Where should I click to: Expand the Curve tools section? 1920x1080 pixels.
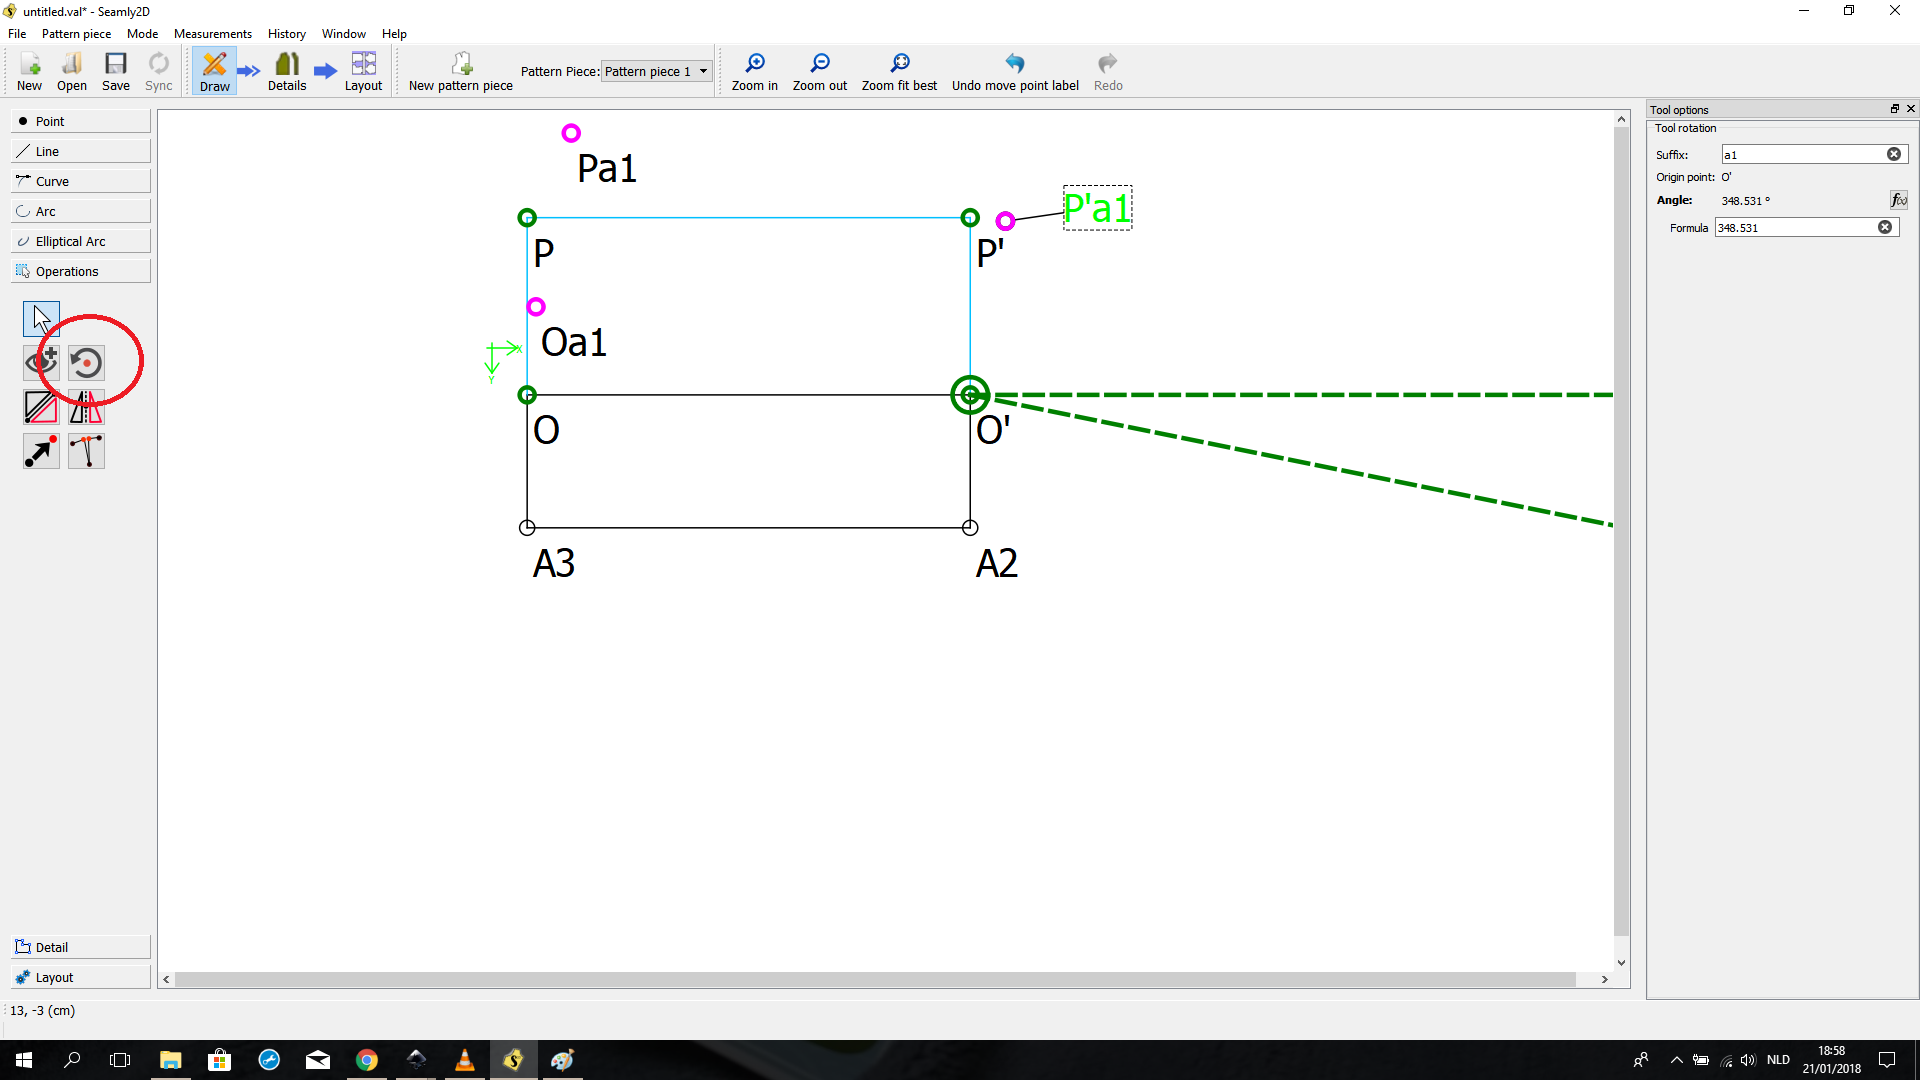pos(81,181)
